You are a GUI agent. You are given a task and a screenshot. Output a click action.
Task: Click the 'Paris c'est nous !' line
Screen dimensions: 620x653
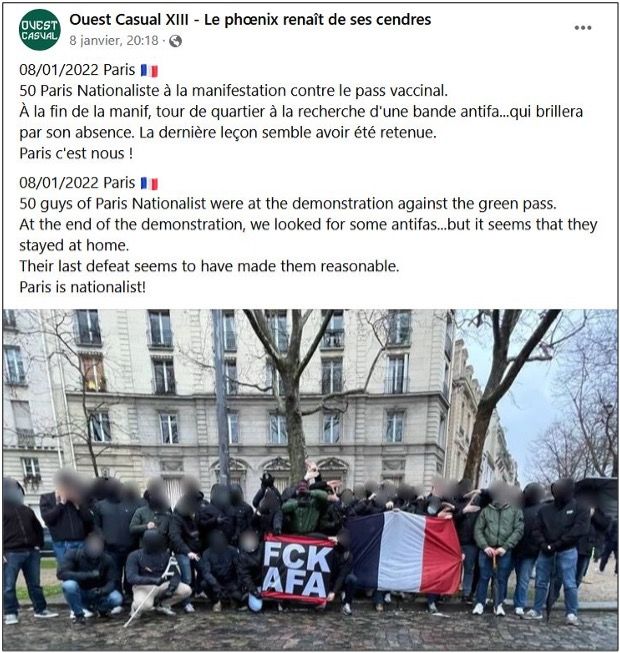(x=76, y=154)
